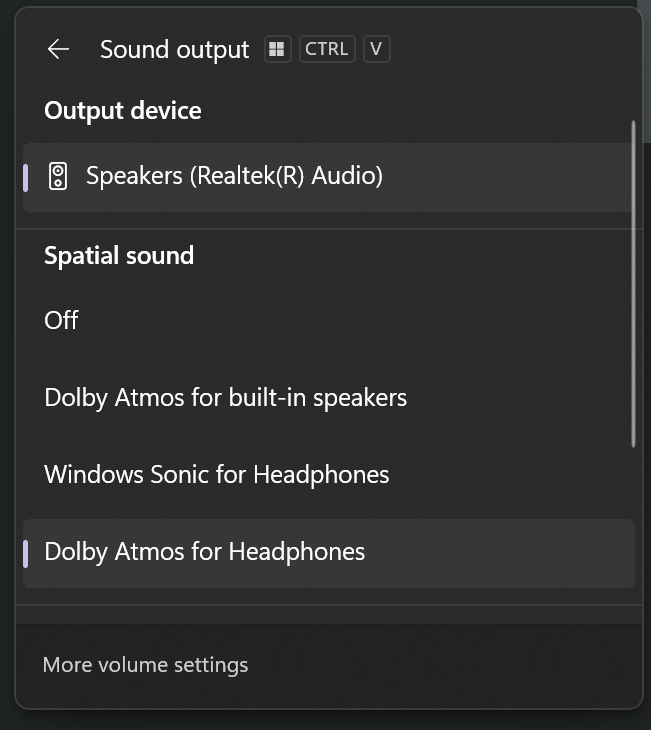The image size is (651, 730).
Task: Select Speakers (Realtek(R) Audio) output device
Action: (x=234, y=177)
